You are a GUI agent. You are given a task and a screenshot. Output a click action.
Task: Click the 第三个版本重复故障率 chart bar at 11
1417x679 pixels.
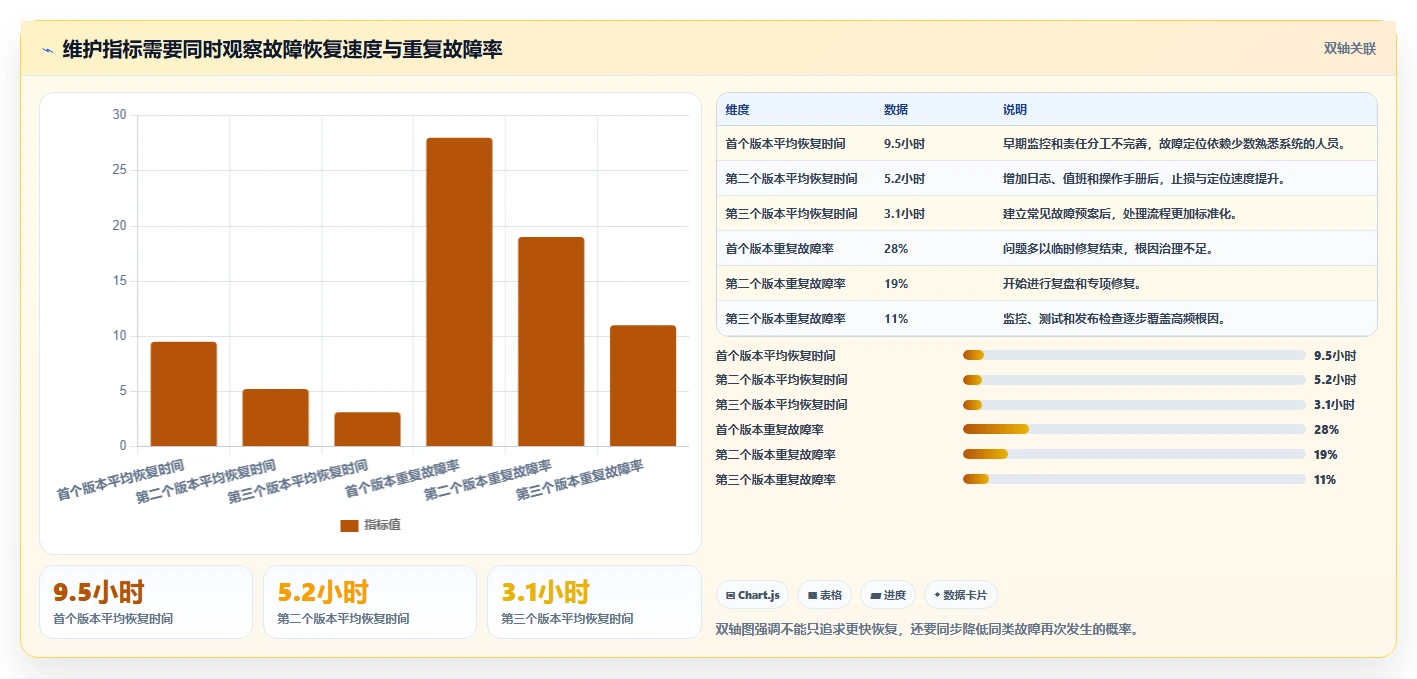643,386
